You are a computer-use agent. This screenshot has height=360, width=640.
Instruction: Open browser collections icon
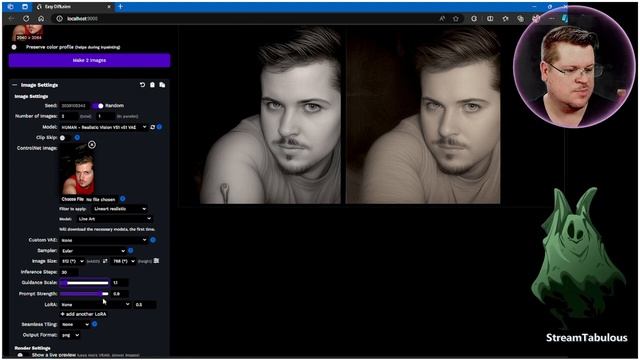(x=520, y=19)
